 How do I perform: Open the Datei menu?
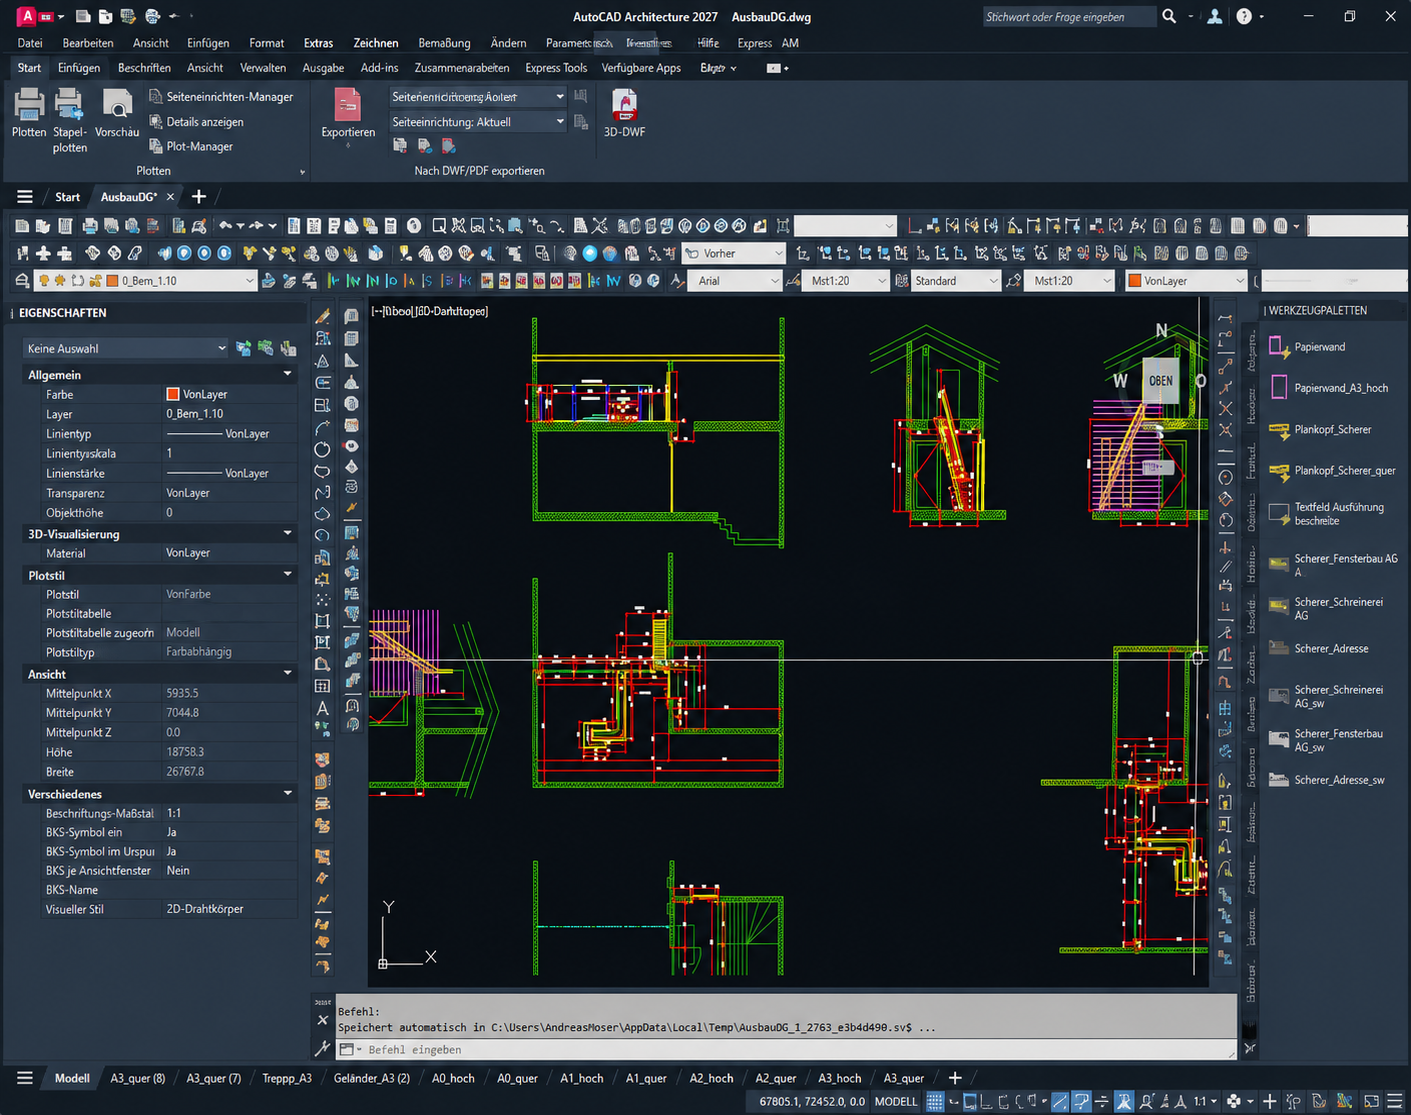pos(30,43)
